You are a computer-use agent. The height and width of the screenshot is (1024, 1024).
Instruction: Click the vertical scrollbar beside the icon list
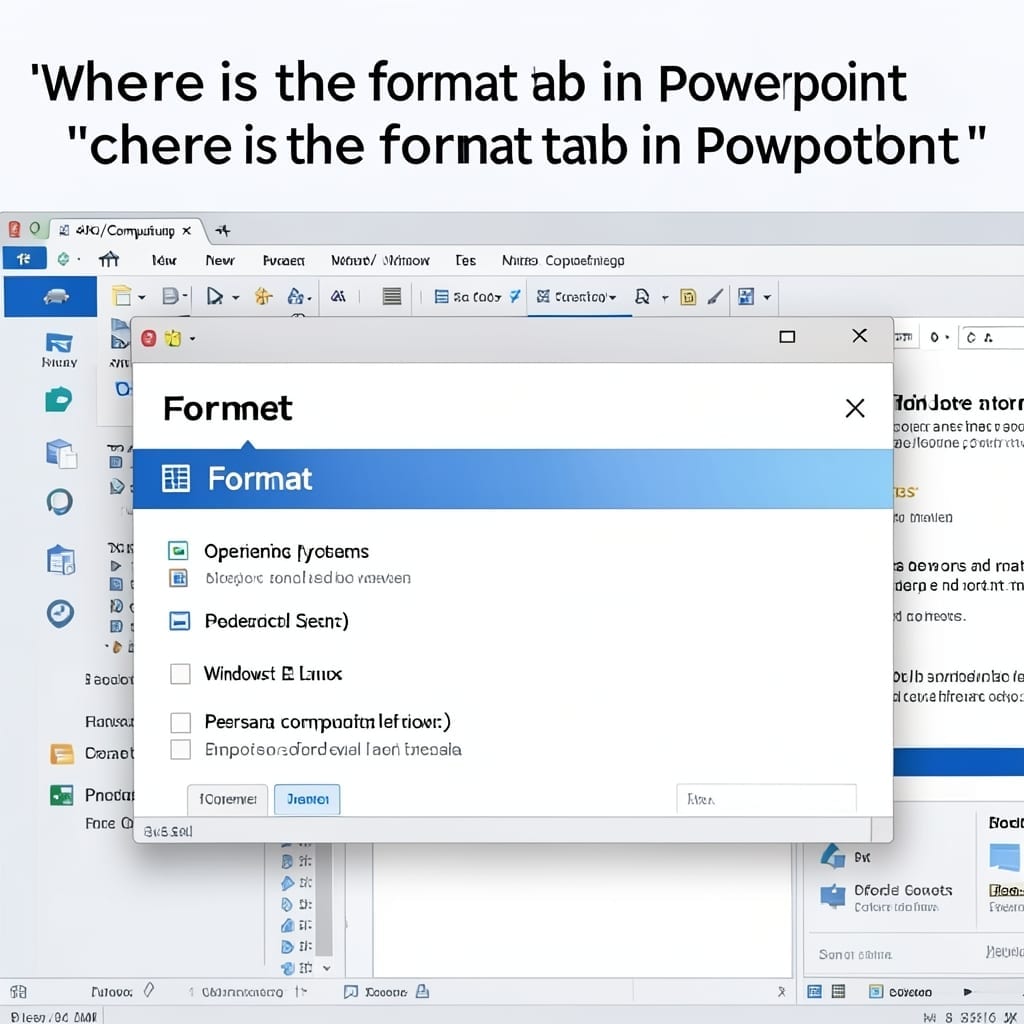[x=324, y=900]
